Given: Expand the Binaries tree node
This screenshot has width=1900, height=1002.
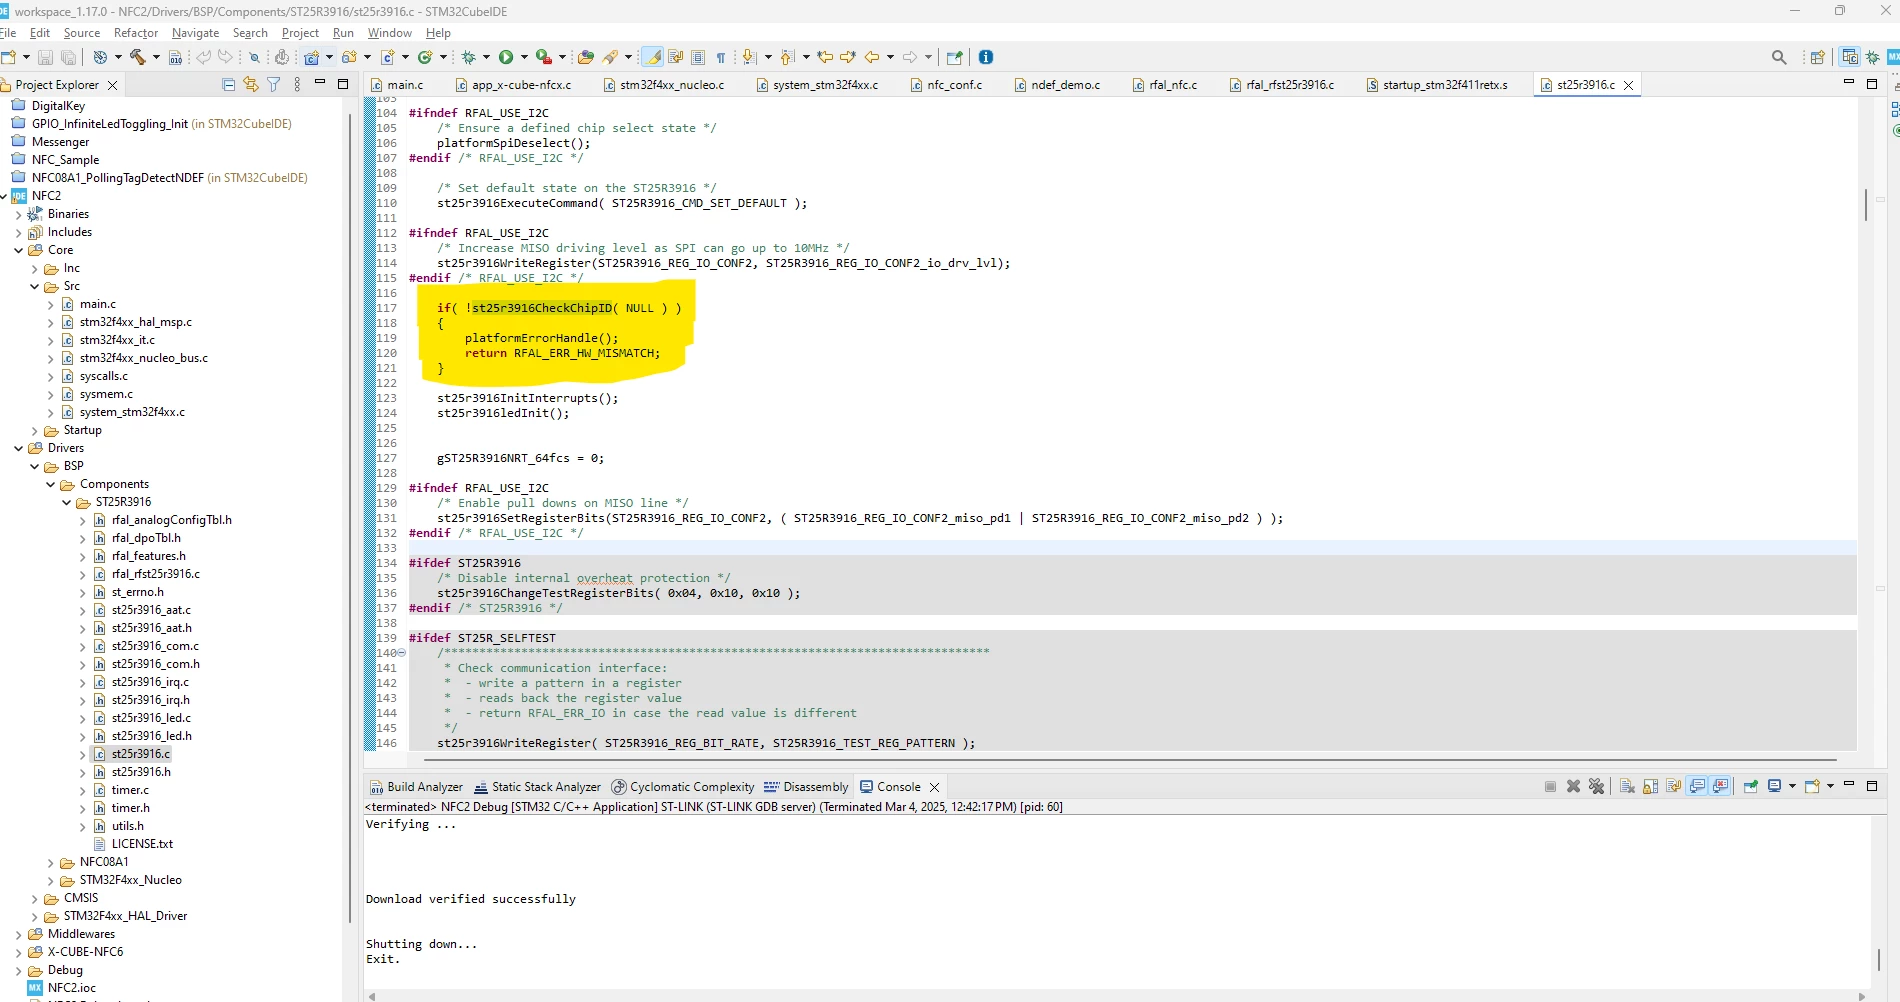Looking at the screenshot, I should [18, 214].
